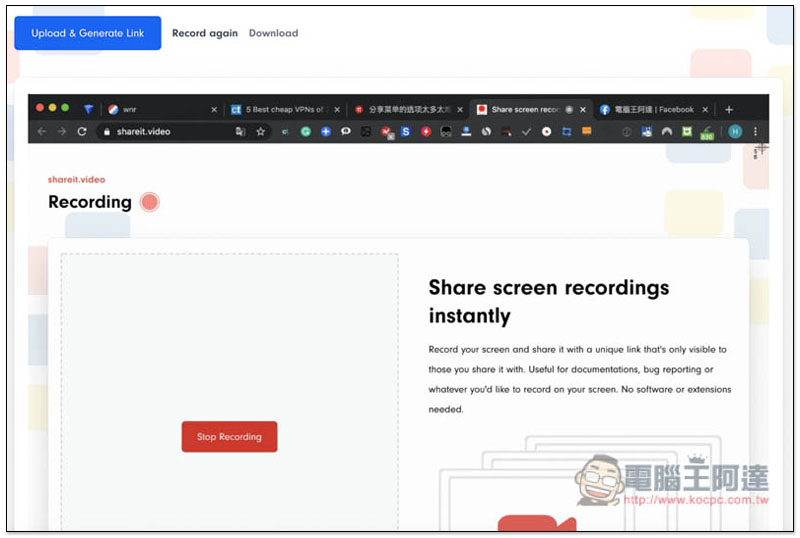Click the dashed recording preview area

pos(230,392)
